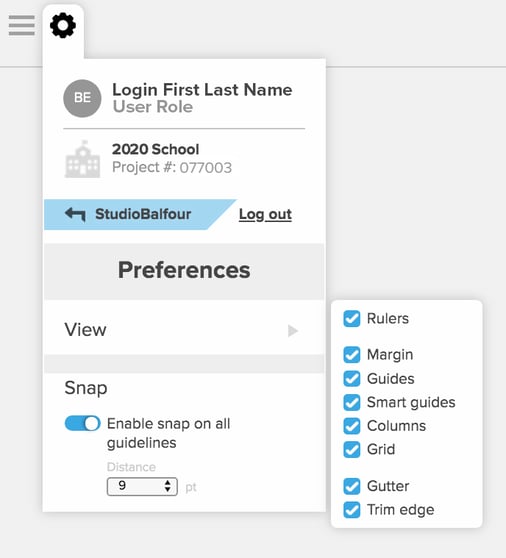Click the 2020 School project name
The width and height of the screenshot is (506, 558).
pos(156,149)
